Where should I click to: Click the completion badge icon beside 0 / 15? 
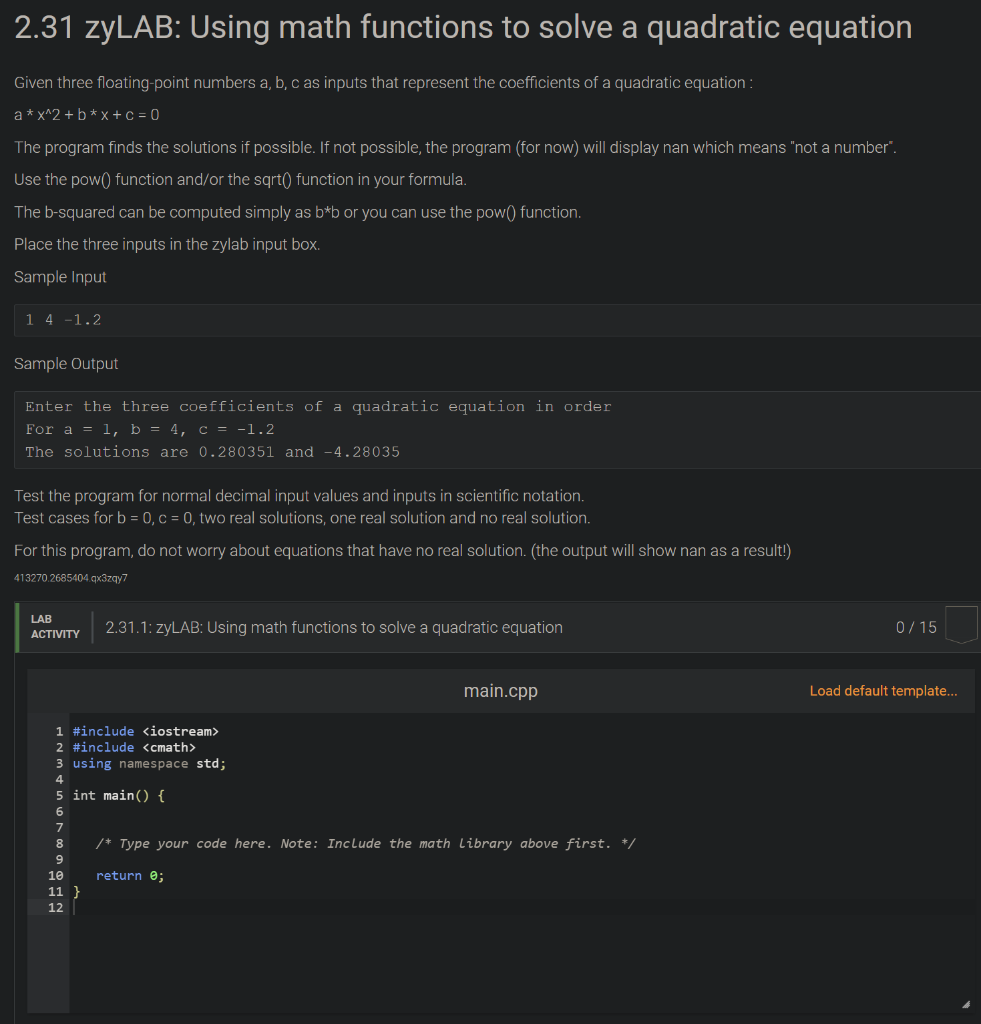961,625
